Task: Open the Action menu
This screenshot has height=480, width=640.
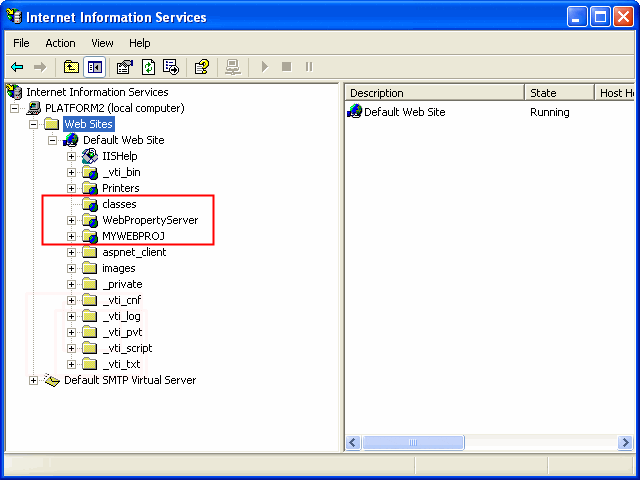Action: tap(60, 43)
